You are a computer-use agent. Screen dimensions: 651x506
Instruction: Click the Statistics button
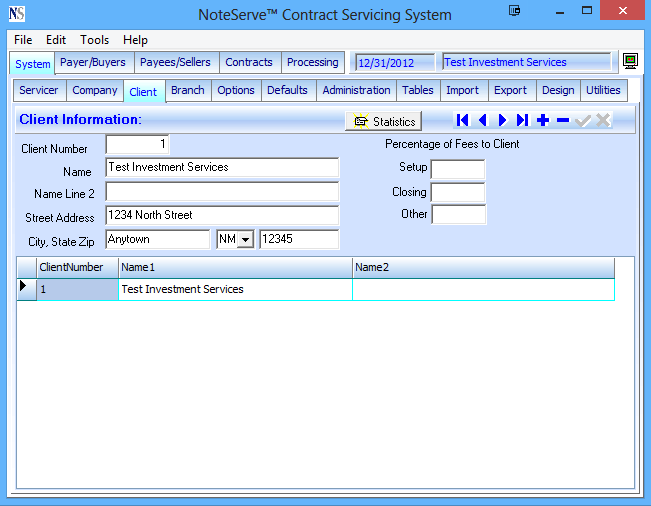pyautogui.click(x=385, y=121)
